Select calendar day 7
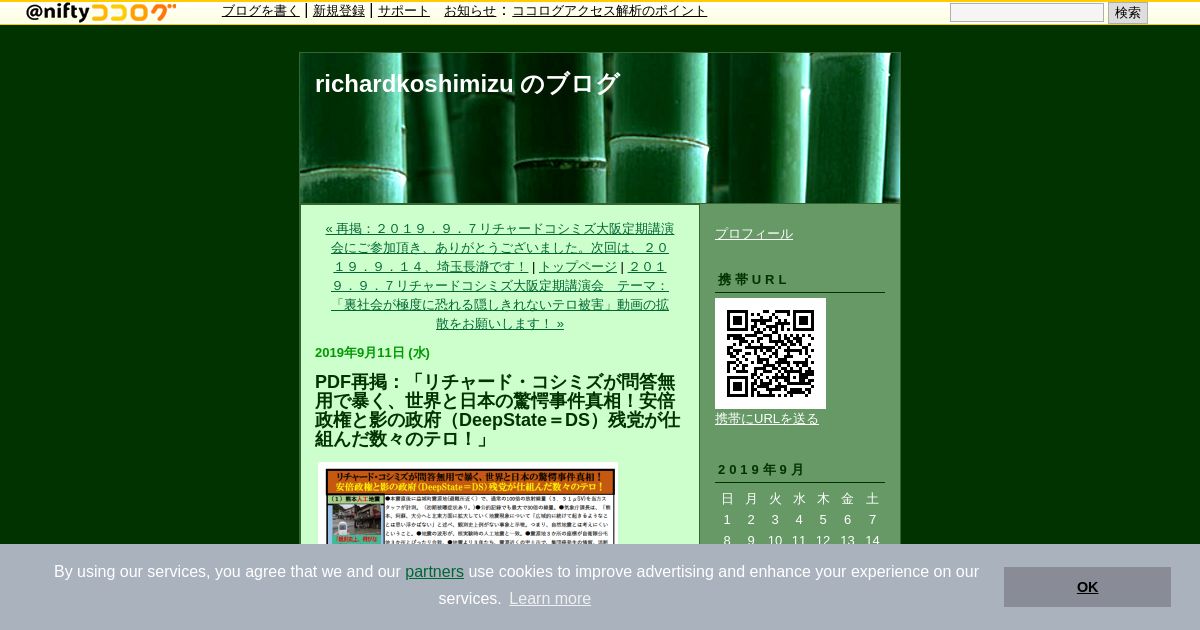 [872, 520]
